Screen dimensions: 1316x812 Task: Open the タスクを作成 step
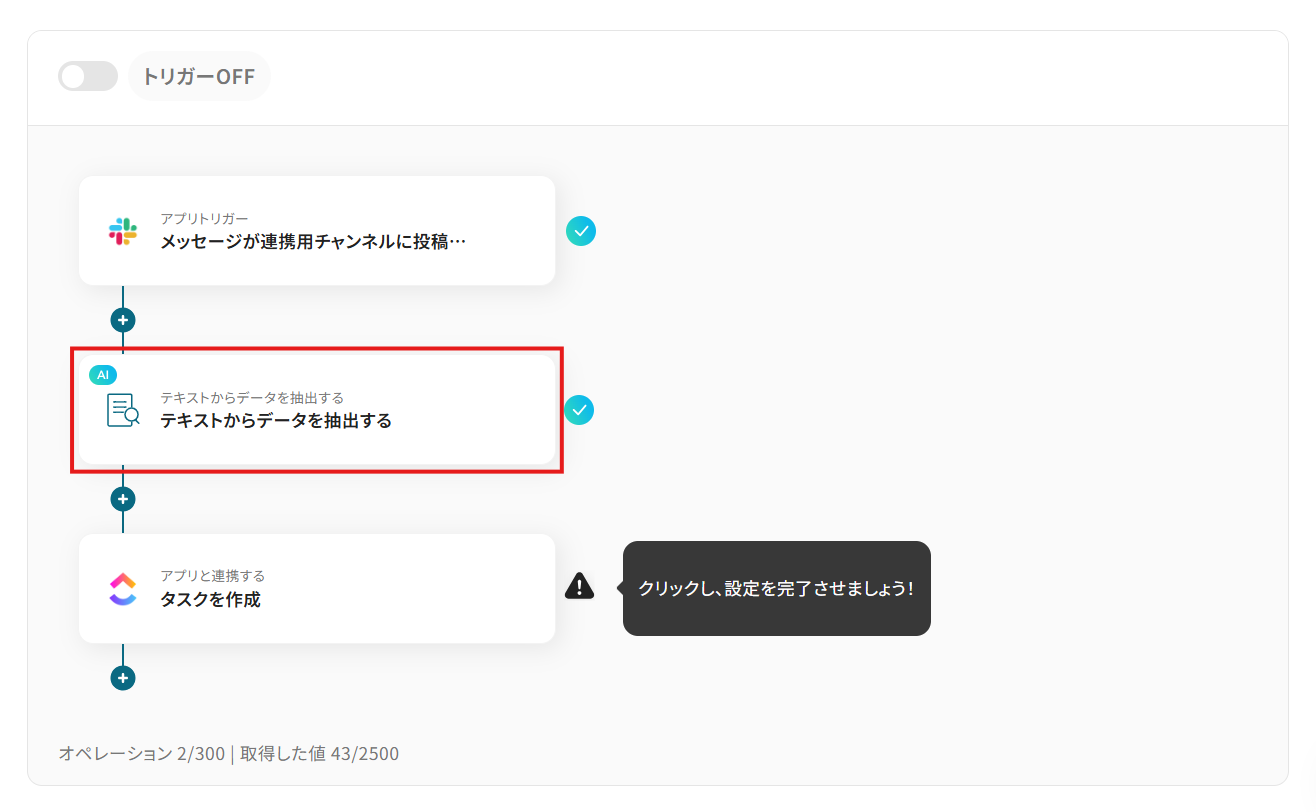coord(317,588)
